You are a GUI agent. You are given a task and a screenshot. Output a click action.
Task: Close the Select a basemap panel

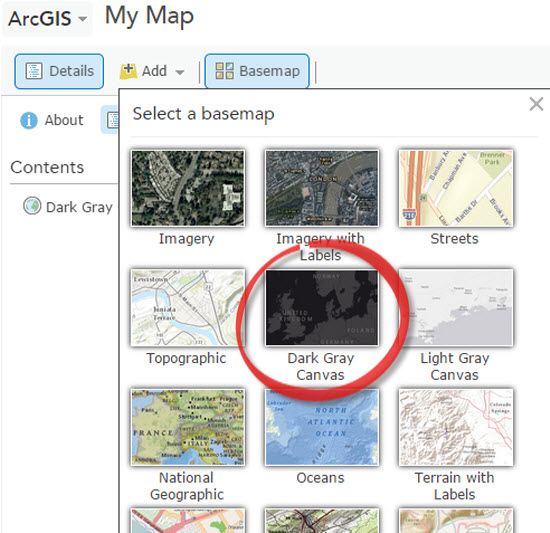tap(536, 104)
